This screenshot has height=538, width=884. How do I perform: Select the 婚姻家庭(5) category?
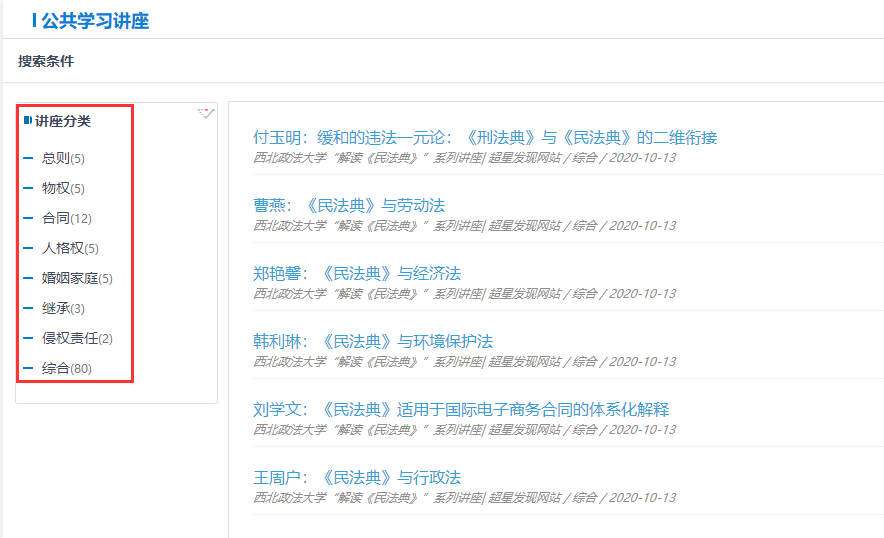pos(77,278)
